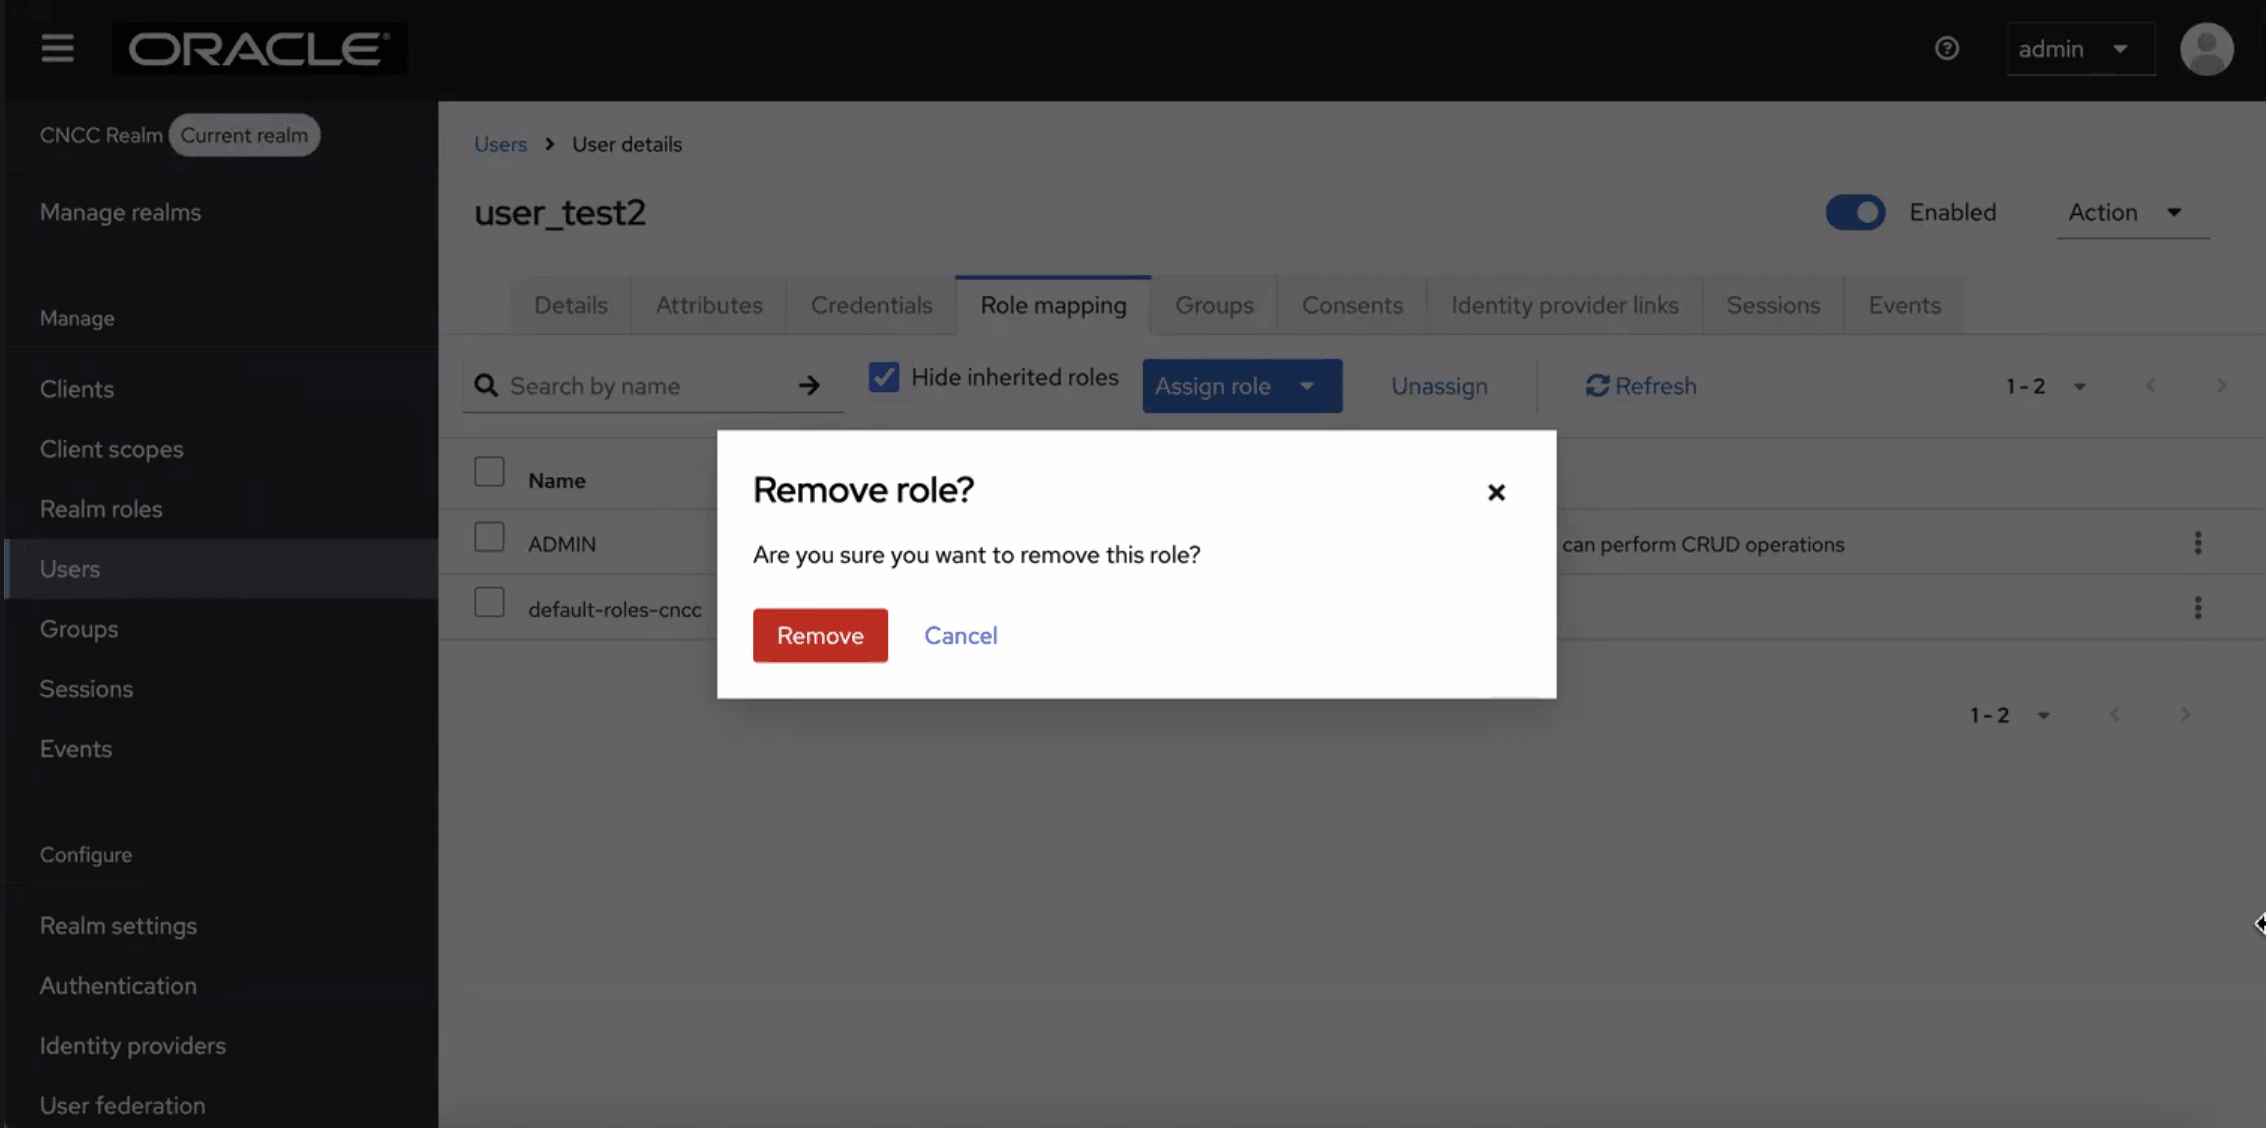Open the user Sessions tab
The width and height of the screenshot is (2266, 1128).
coord(1773,305)
